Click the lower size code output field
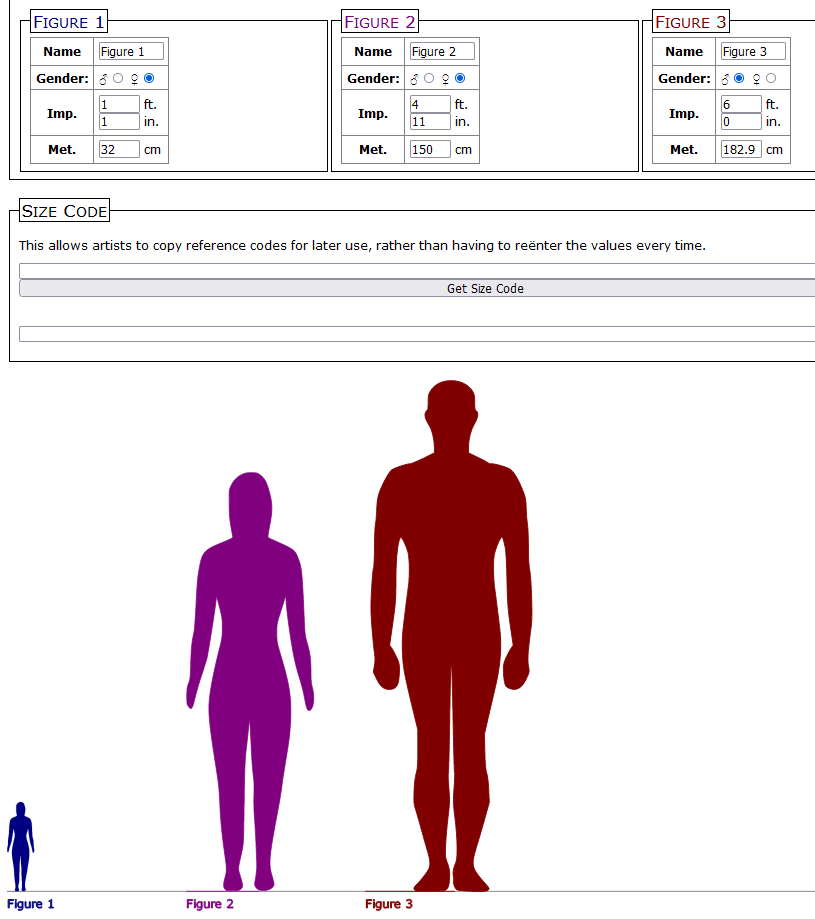Screen dimensions: 815x919 [417, 334]
